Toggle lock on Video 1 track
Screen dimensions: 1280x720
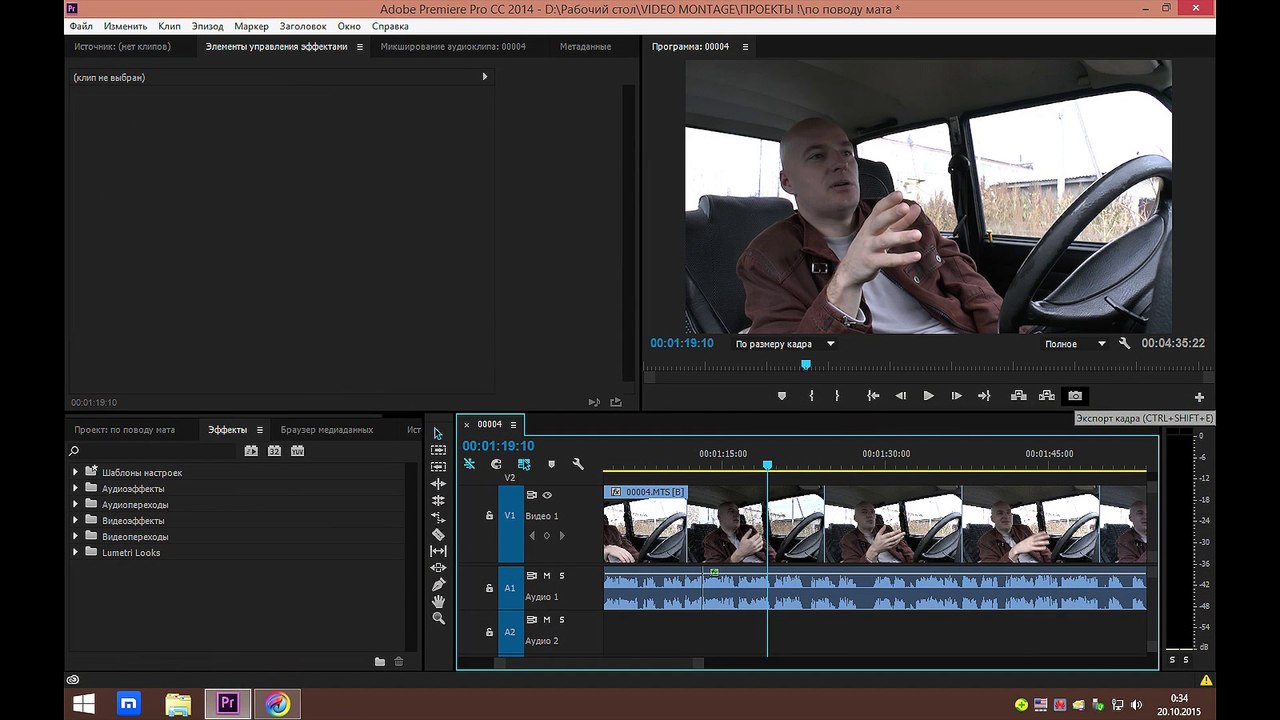pyautogui.click(x=489, y=516)
